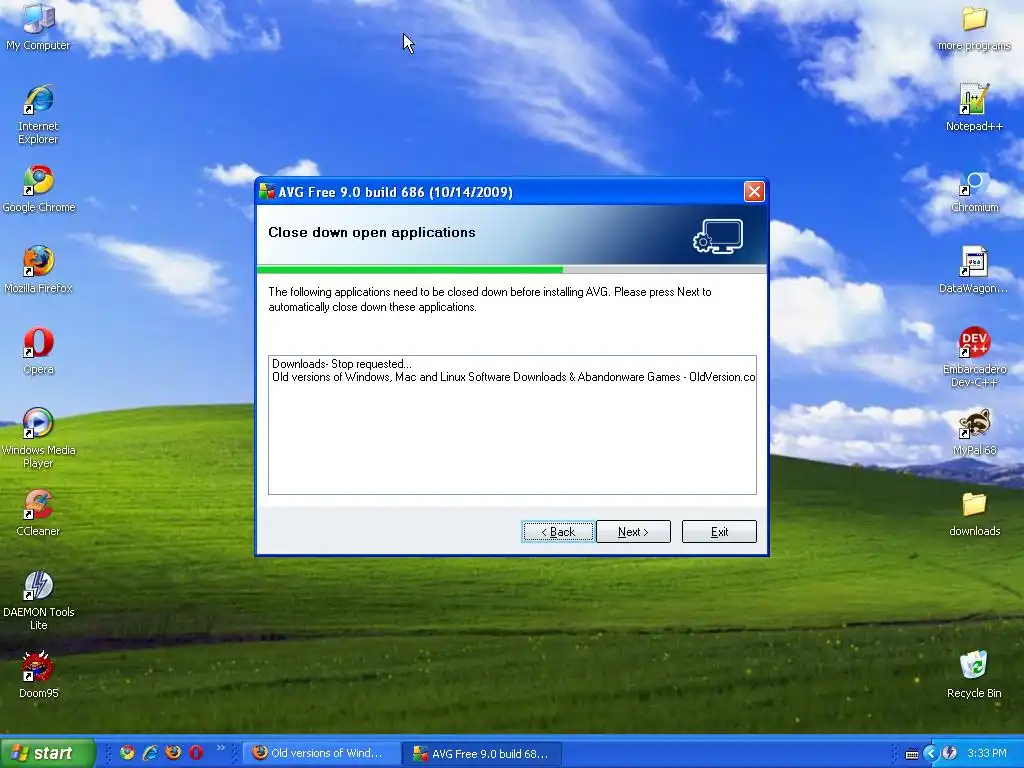Click Internet Explorer Quick Launch icon
This screenshot has width=1024, height=768.
coord(150,752)
